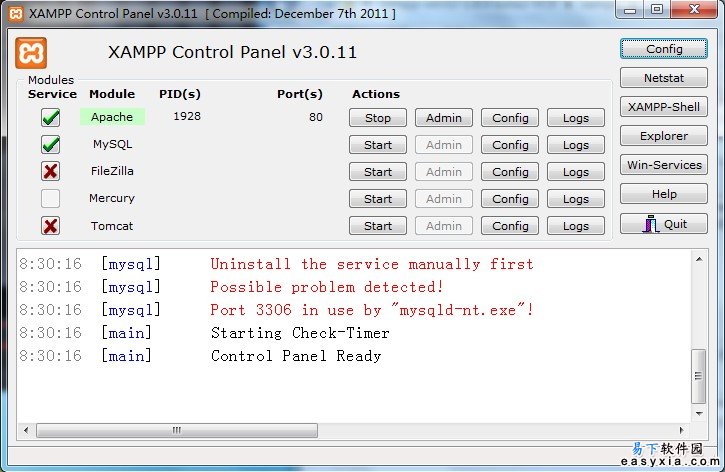Install the FileZilla service via red X
725x472 pixels.
tap(50, 172)
